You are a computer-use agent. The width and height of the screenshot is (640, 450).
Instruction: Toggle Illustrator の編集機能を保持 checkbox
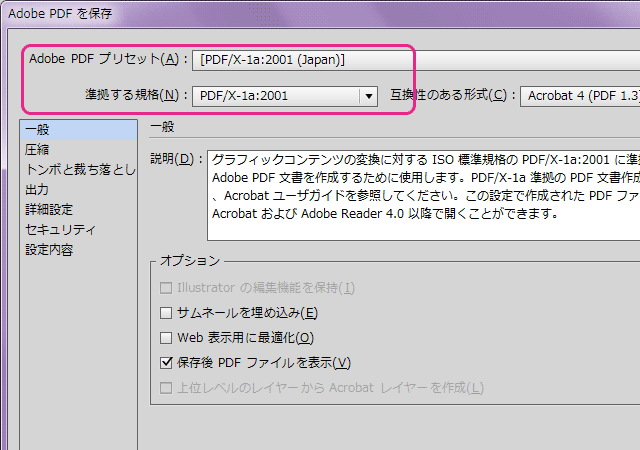click(166, 288)
